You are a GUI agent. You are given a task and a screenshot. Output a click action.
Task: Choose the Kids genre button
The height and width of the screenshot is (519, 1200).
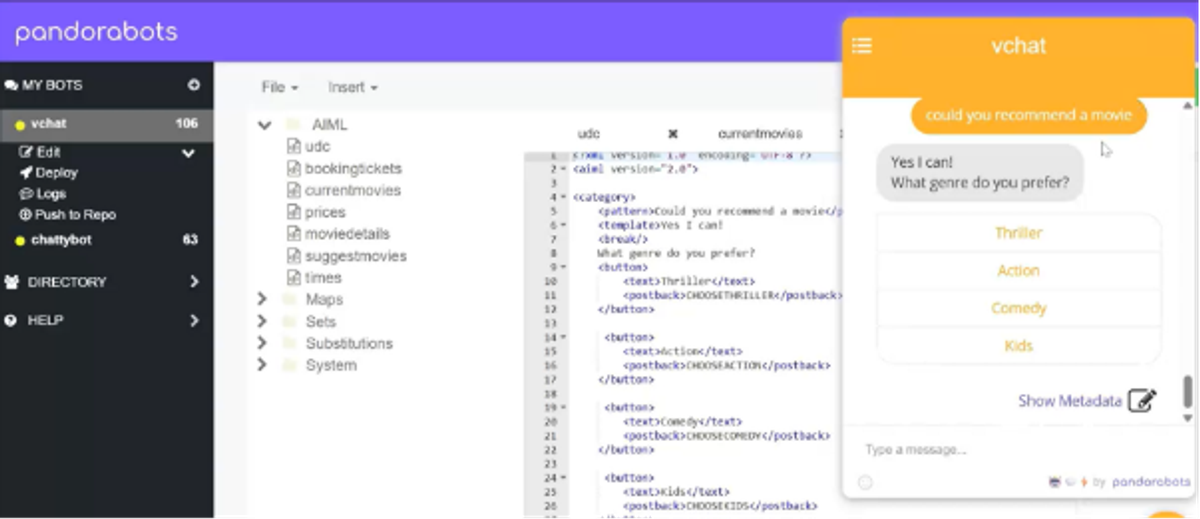click(x=1018, y=346)
